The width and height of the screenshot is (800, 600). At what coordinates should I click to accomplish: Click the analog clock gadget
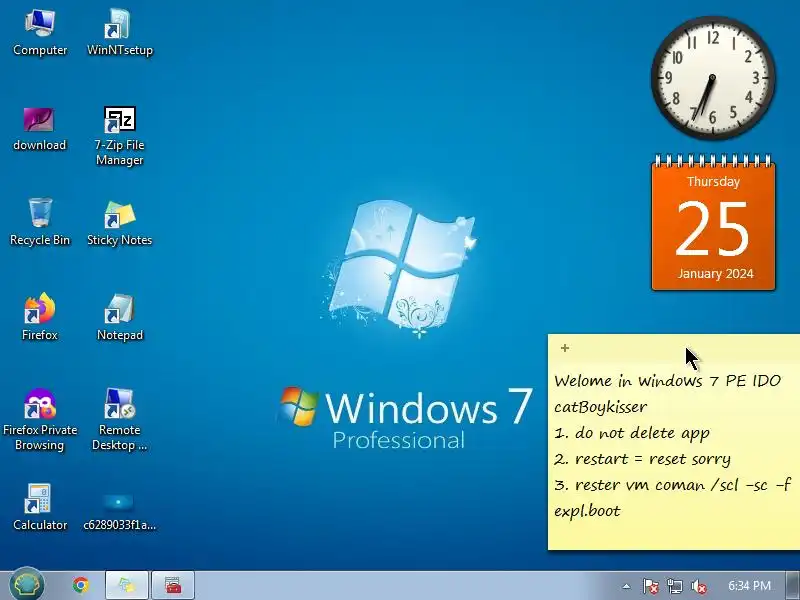point(713,78)
